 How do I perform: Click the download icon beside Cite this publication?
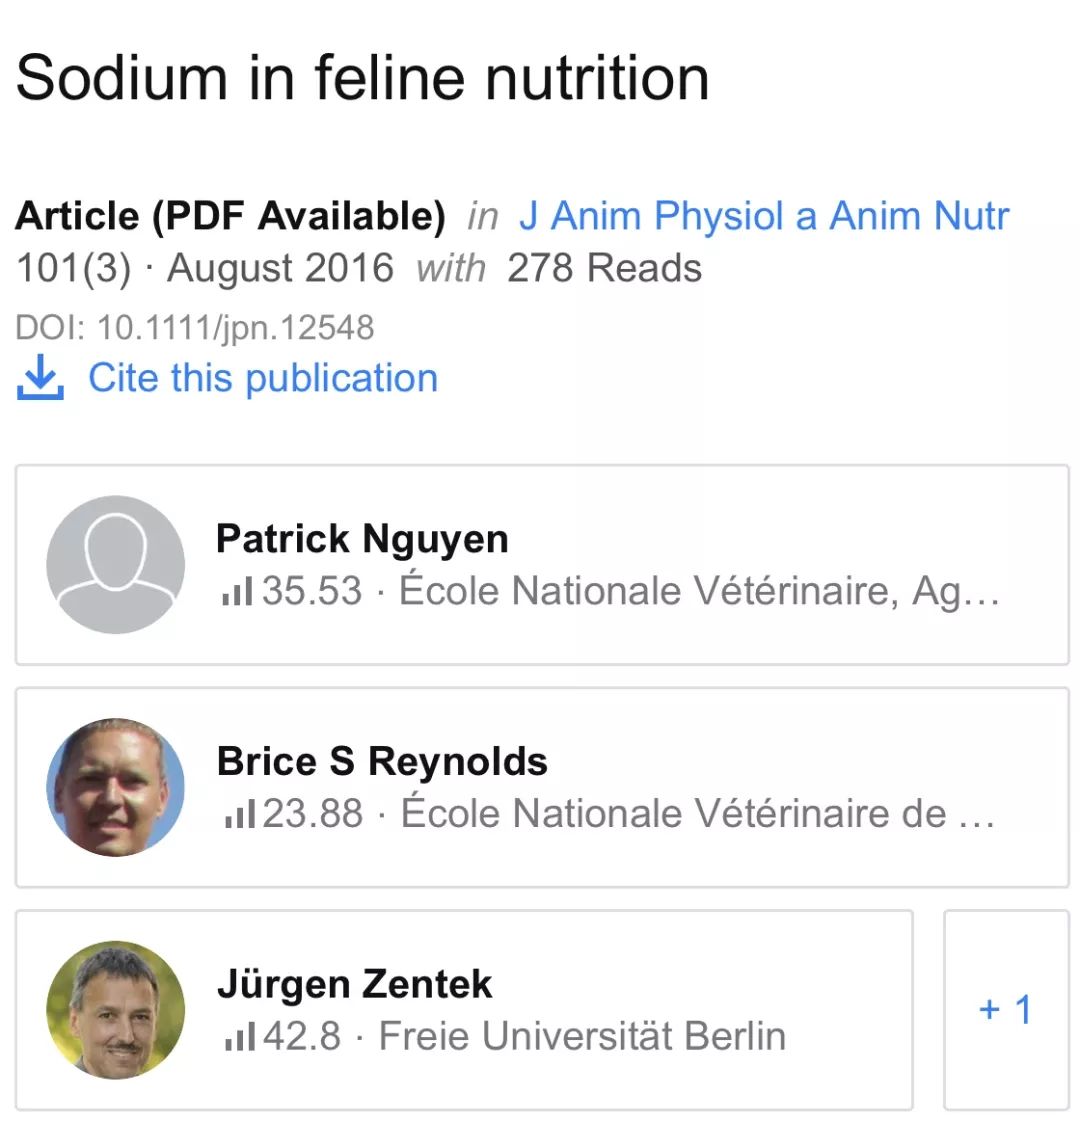[x=40, y=379]
